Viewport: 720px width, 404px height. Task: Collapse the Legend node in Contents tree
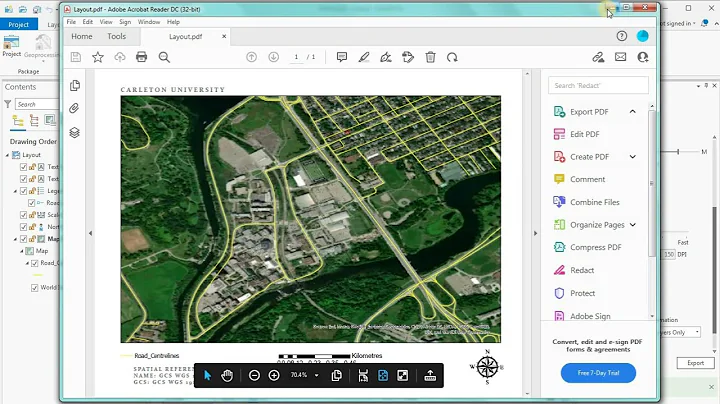[x=15, y=191]
